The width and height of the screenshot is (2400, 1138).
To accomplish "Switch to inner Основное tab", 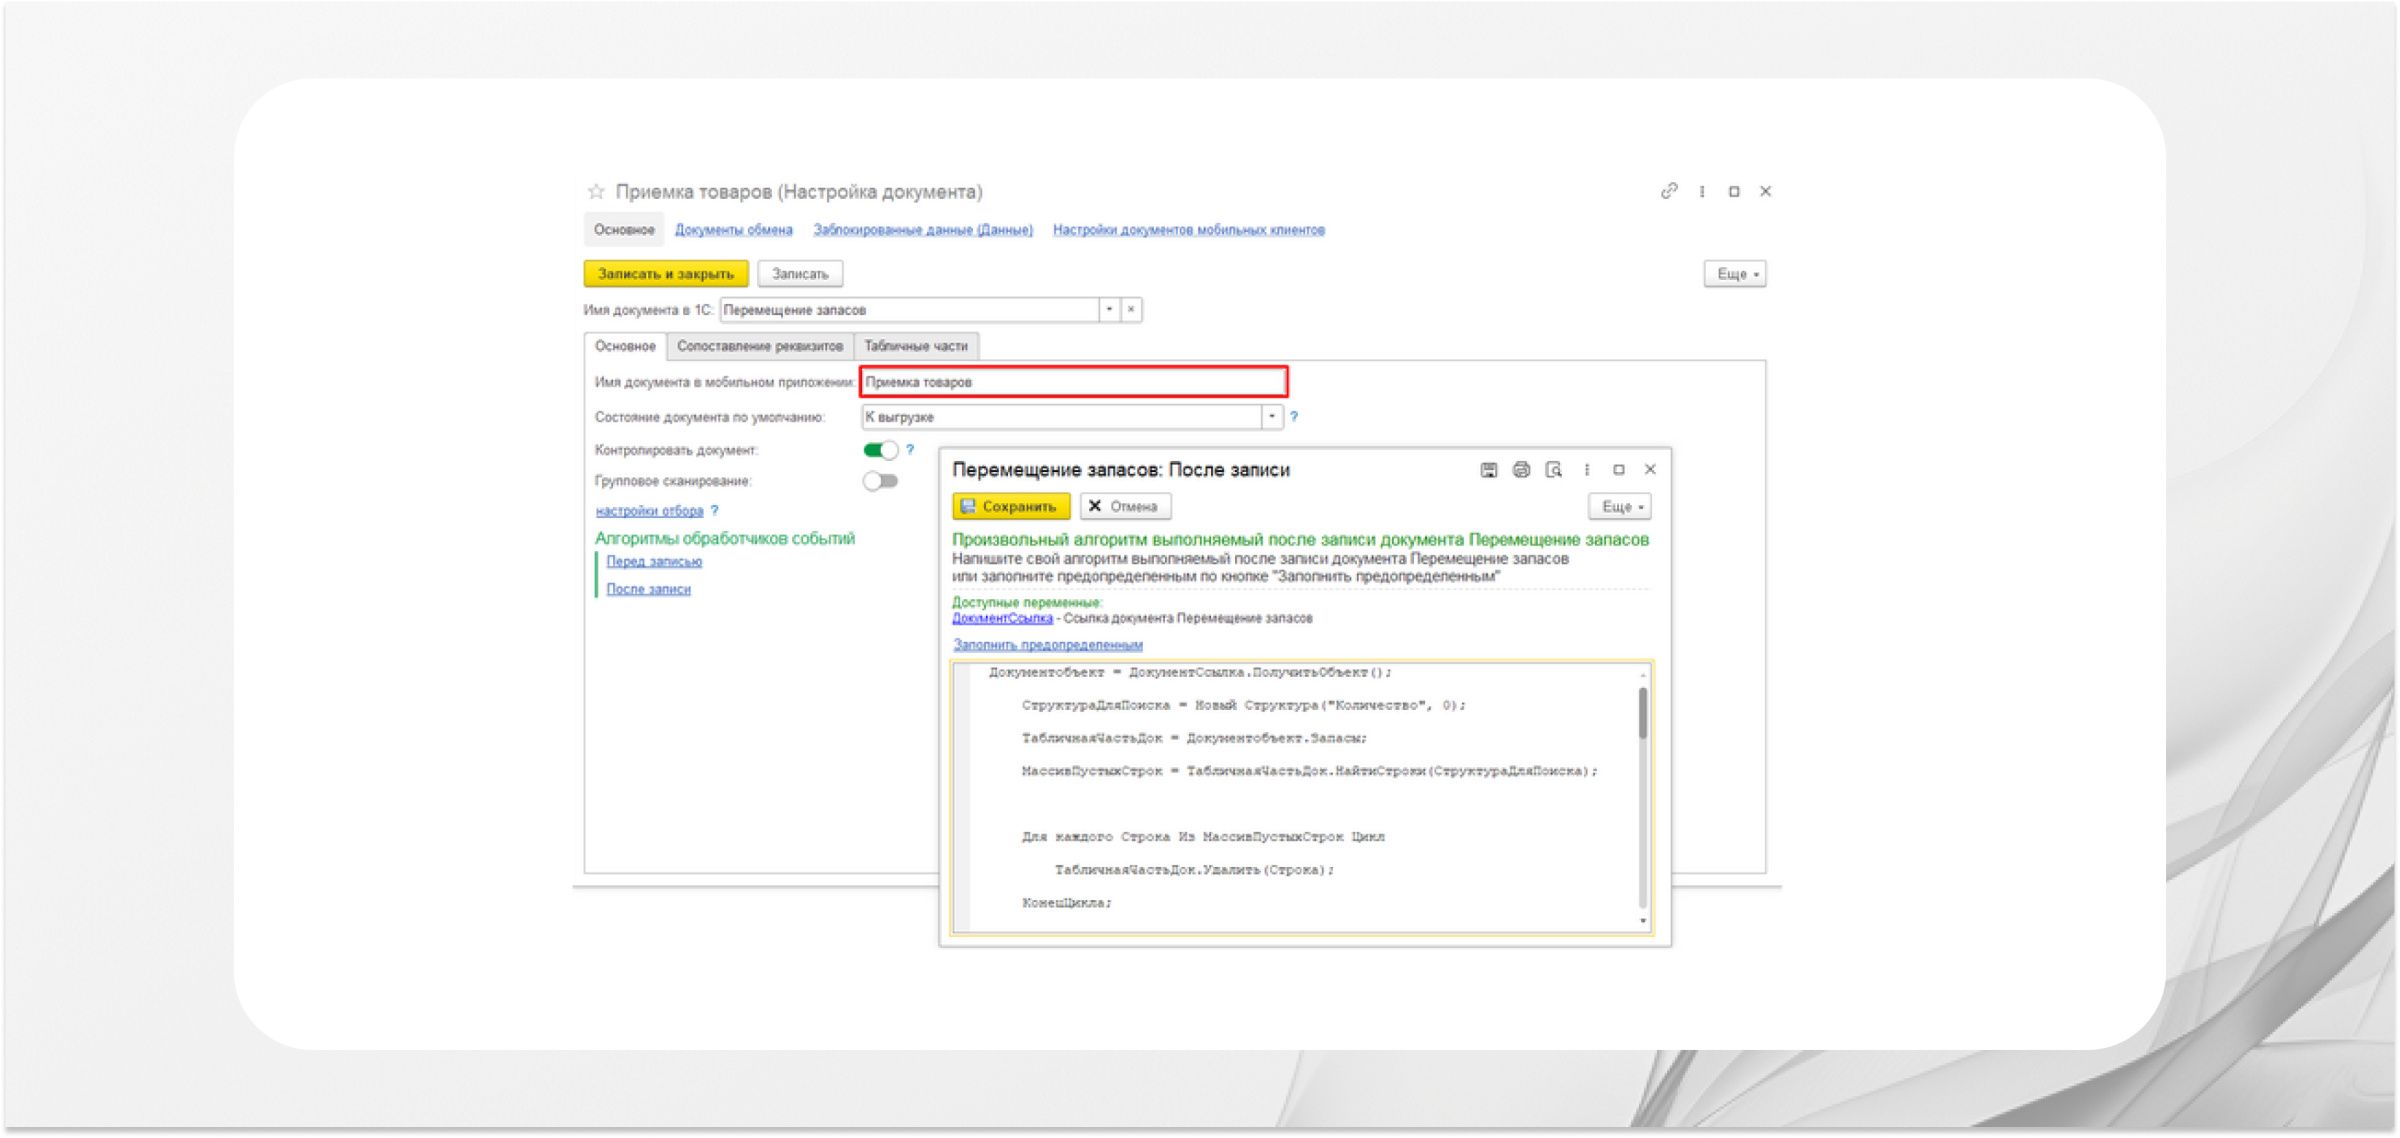I will 625,346.
